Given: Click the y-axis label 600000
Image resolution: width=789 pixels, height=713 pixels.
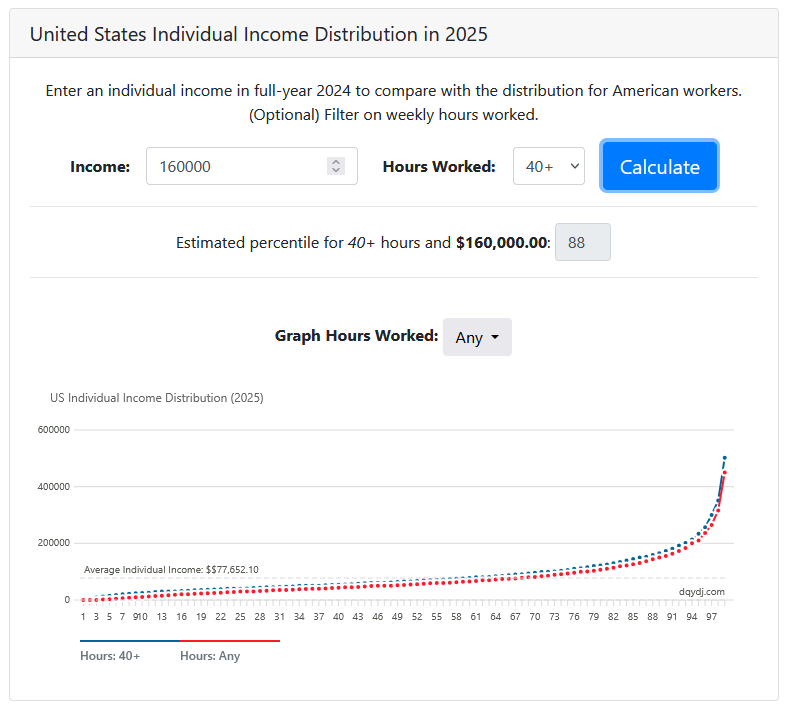Looking at the screenshot, I should pyautogui.click(x=53, y=430).
